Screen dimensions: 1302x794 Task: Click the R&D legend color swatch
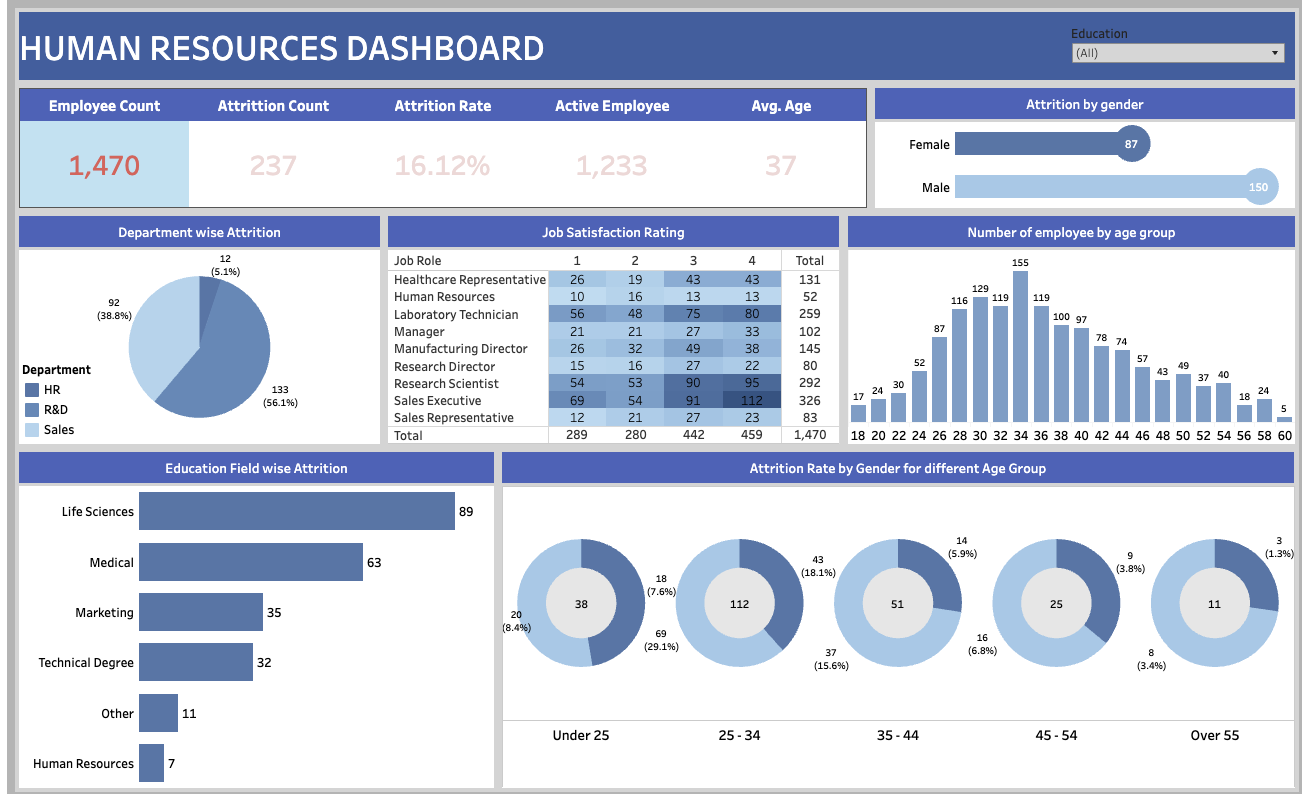tap(32, 410)
